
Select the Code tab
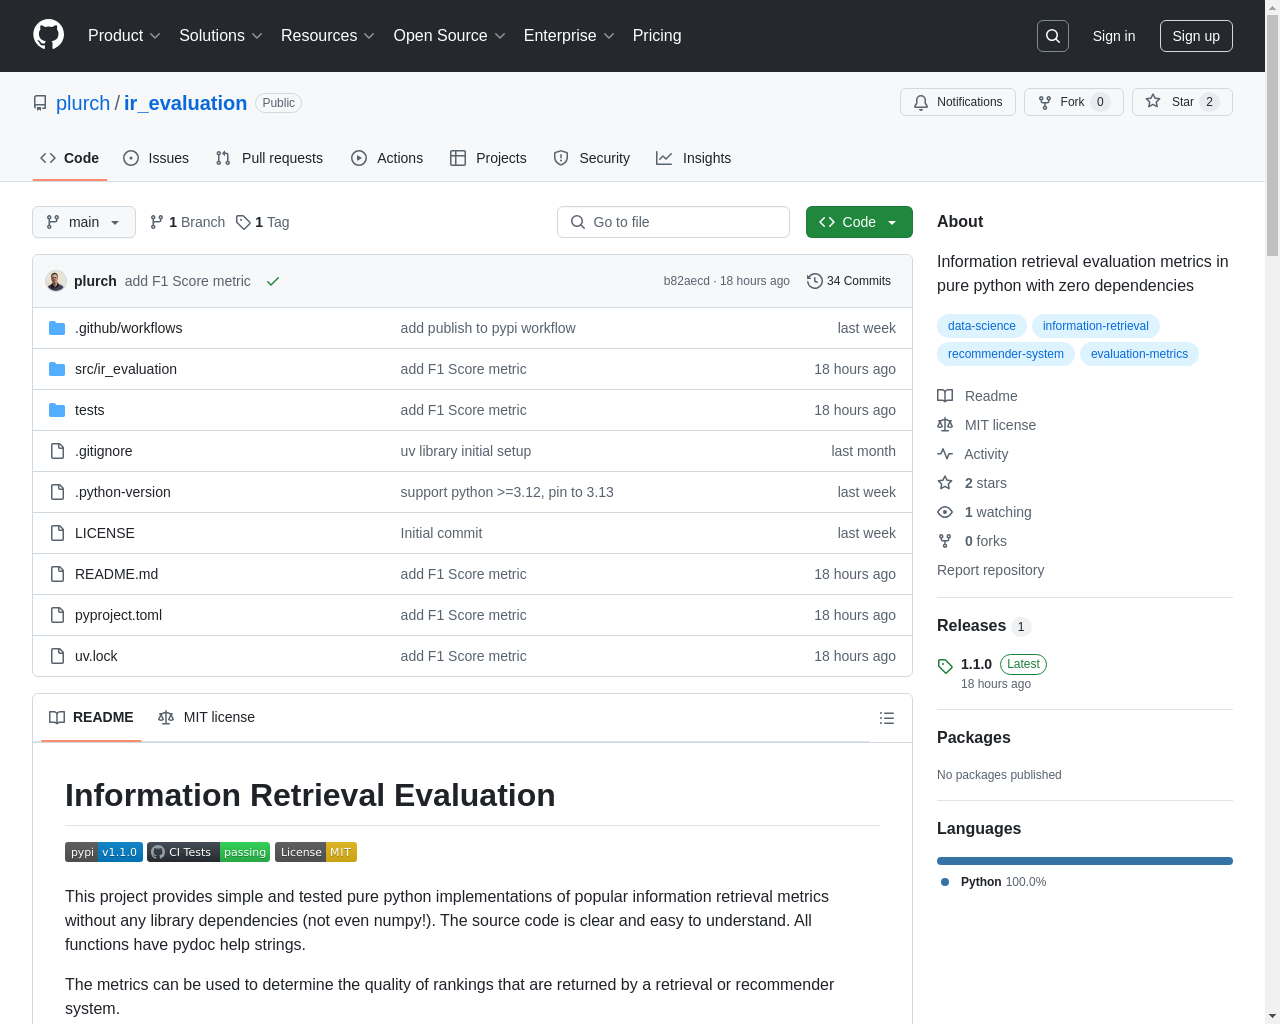(x=70, y=158)
